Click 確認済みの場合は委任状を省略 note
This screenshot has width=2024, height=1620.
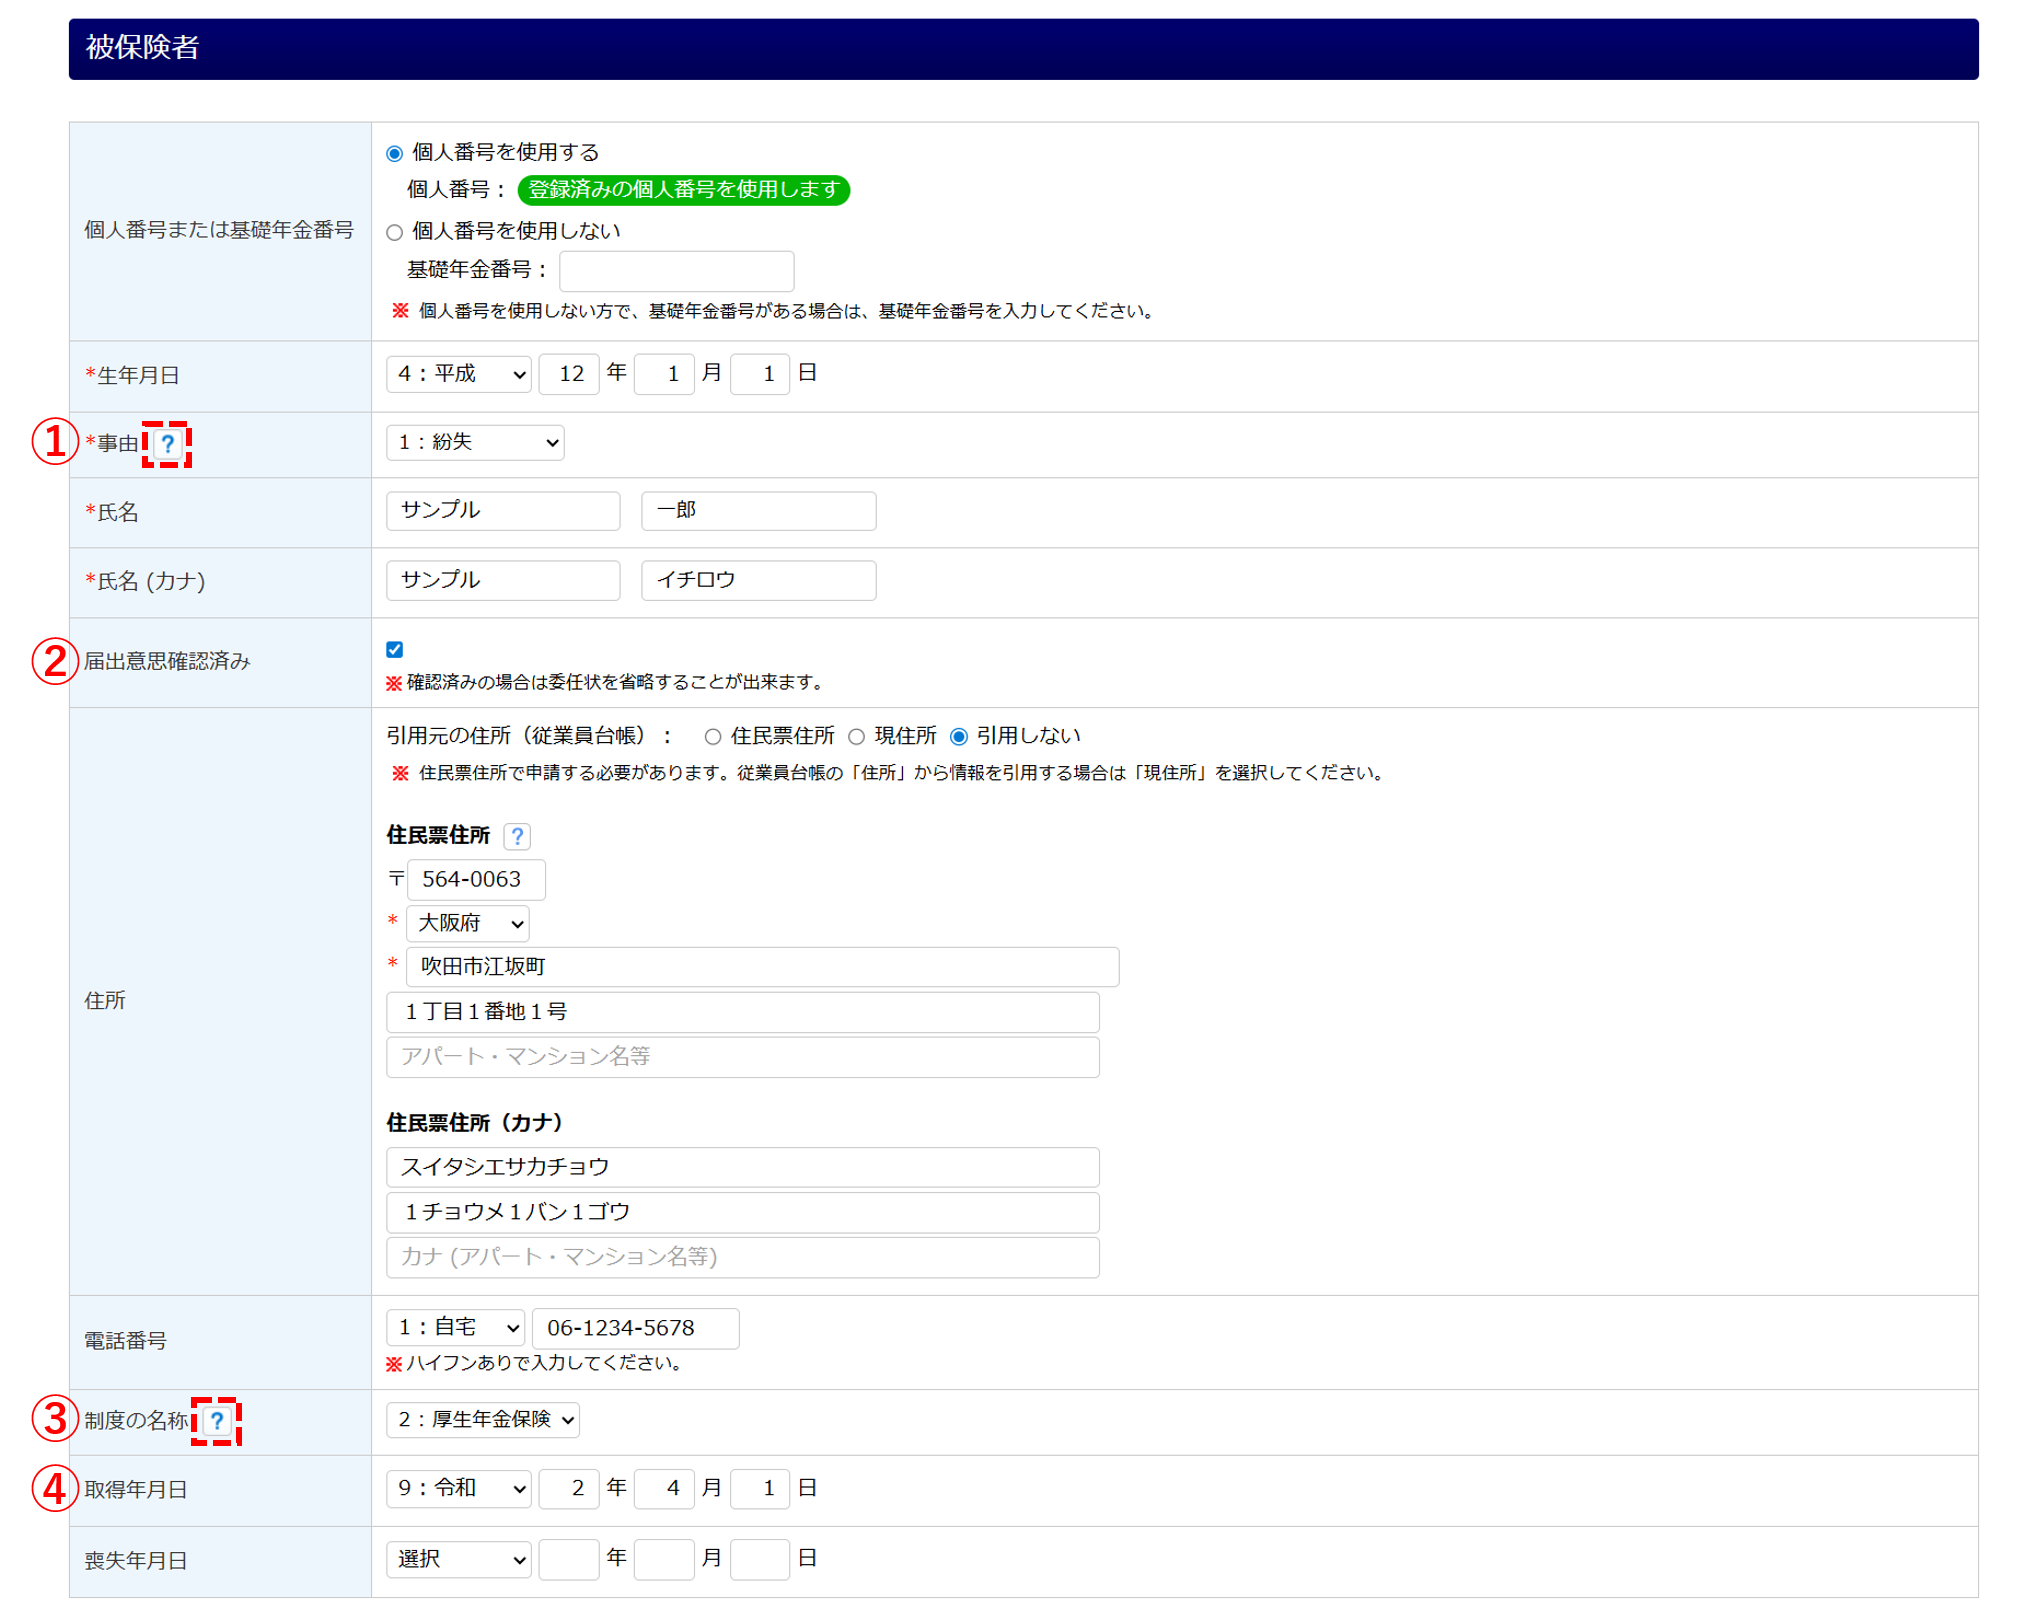click(x=606, y=682)
